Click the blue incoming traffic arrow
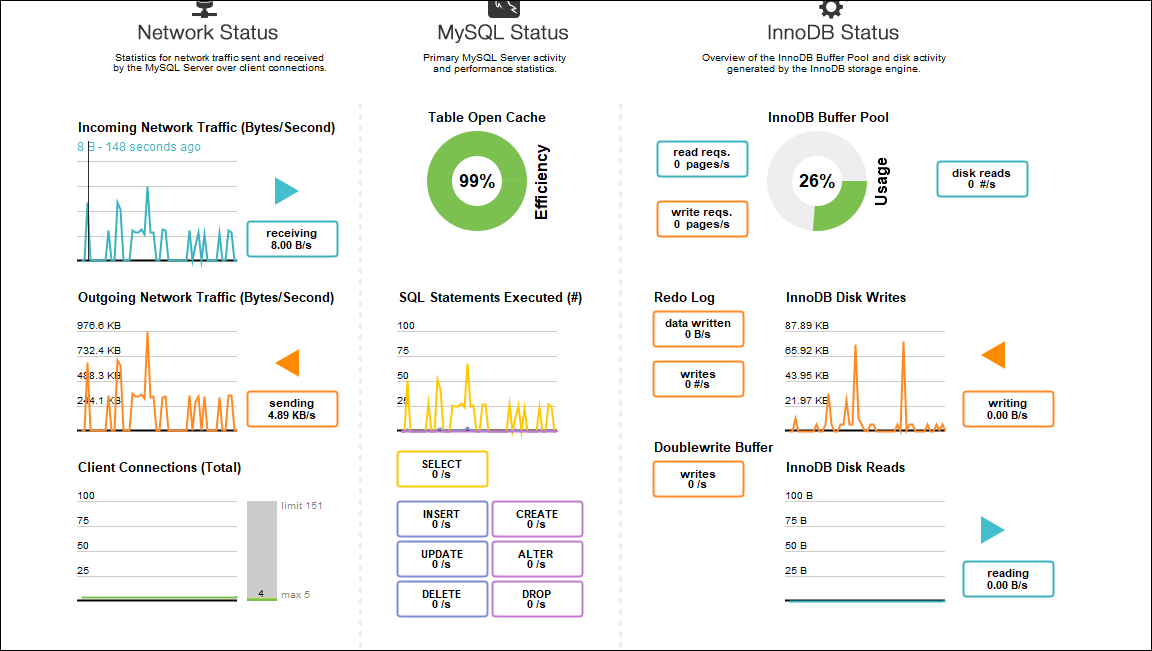The width and height of the screenshot is (1152, 651). pyautogui.click(x=286, y=191)
